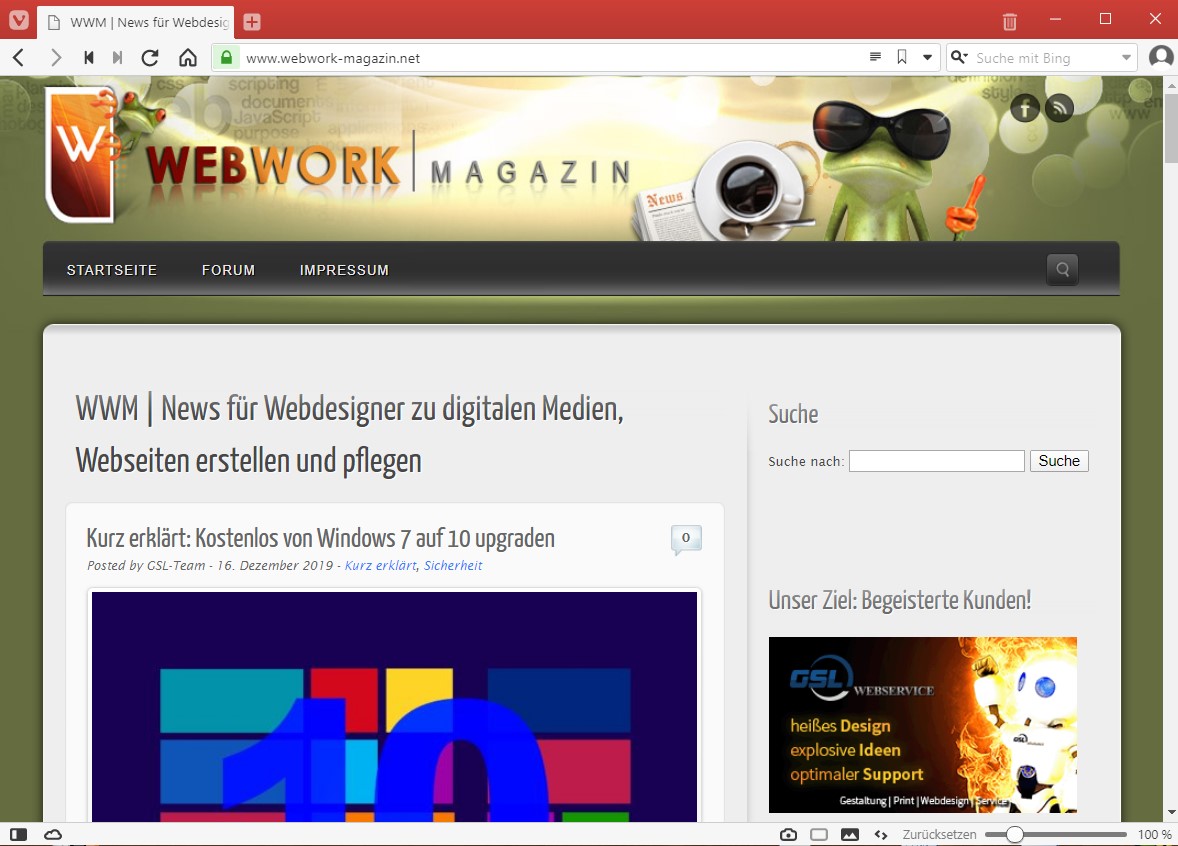Open STARTSEITE in the navigation menu
The height and width of the screenshot is (846, 1178).
click(x=112, y=270)
